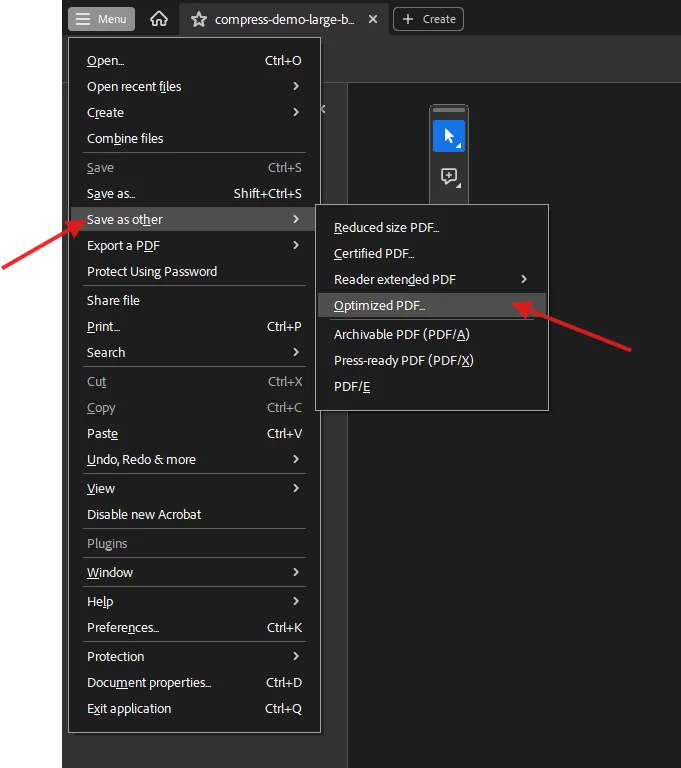The image size is (681, 768).
Task: Open Document properties...
Action: point(194,682)
